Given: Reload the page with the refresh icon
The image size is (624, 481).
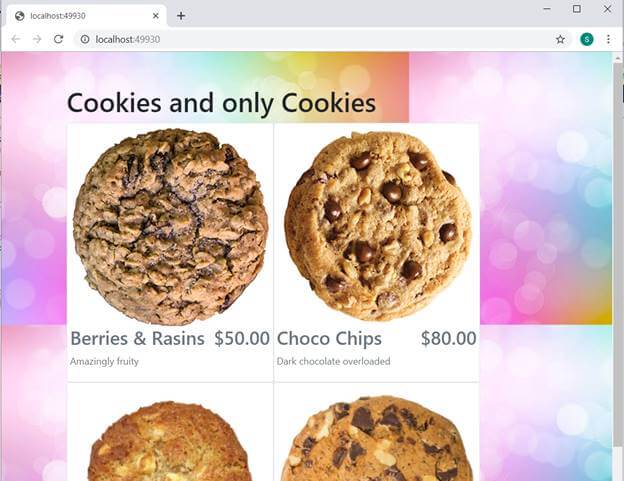Looking at the screenshot, I should pos(58,39).
